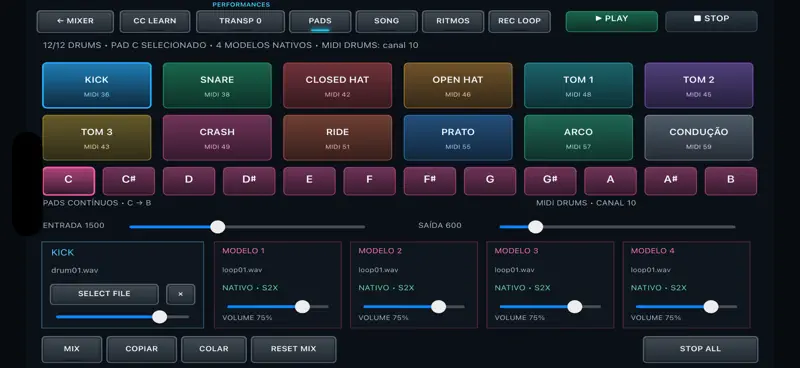Click the TRANSP 0 transpose button
800x368 pixels.
point(240,21)
